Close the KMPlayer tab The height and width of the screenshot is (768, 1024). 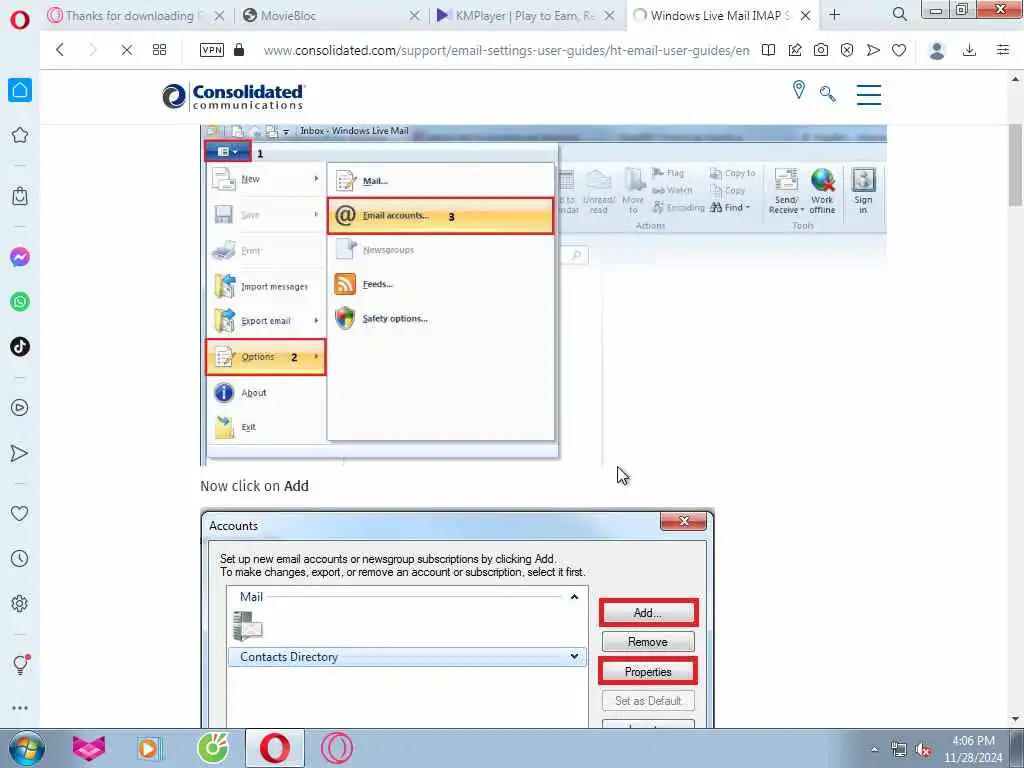[609, 15]
